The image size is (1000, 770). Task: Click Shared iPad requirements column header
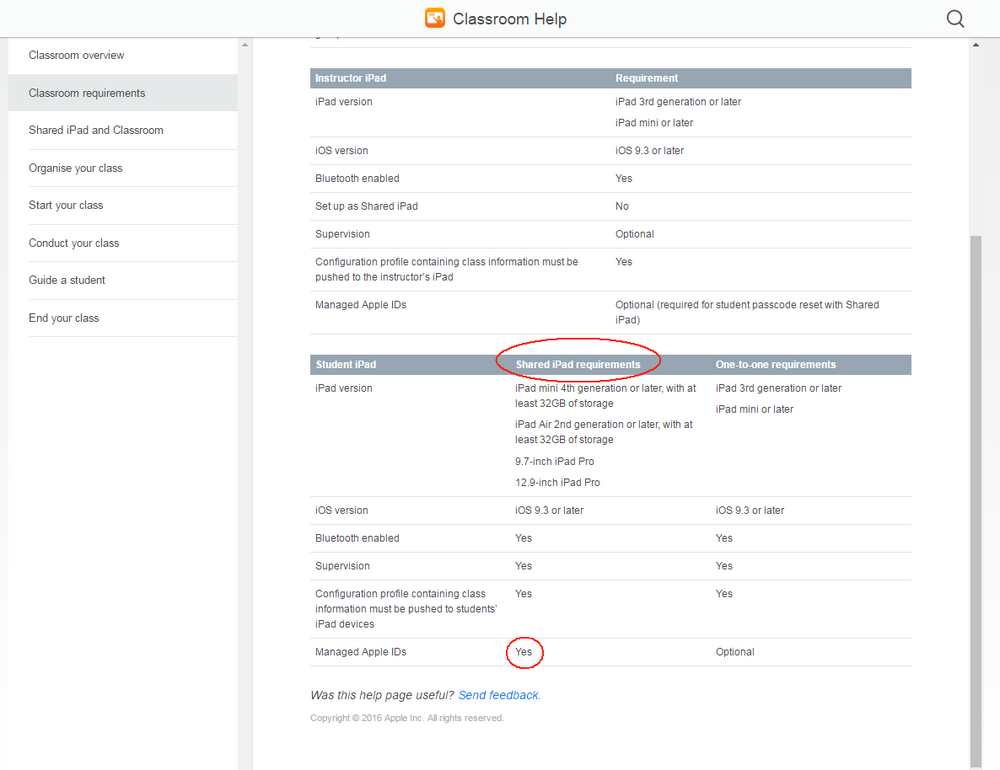pyautogui.click(x=578, y=365)
